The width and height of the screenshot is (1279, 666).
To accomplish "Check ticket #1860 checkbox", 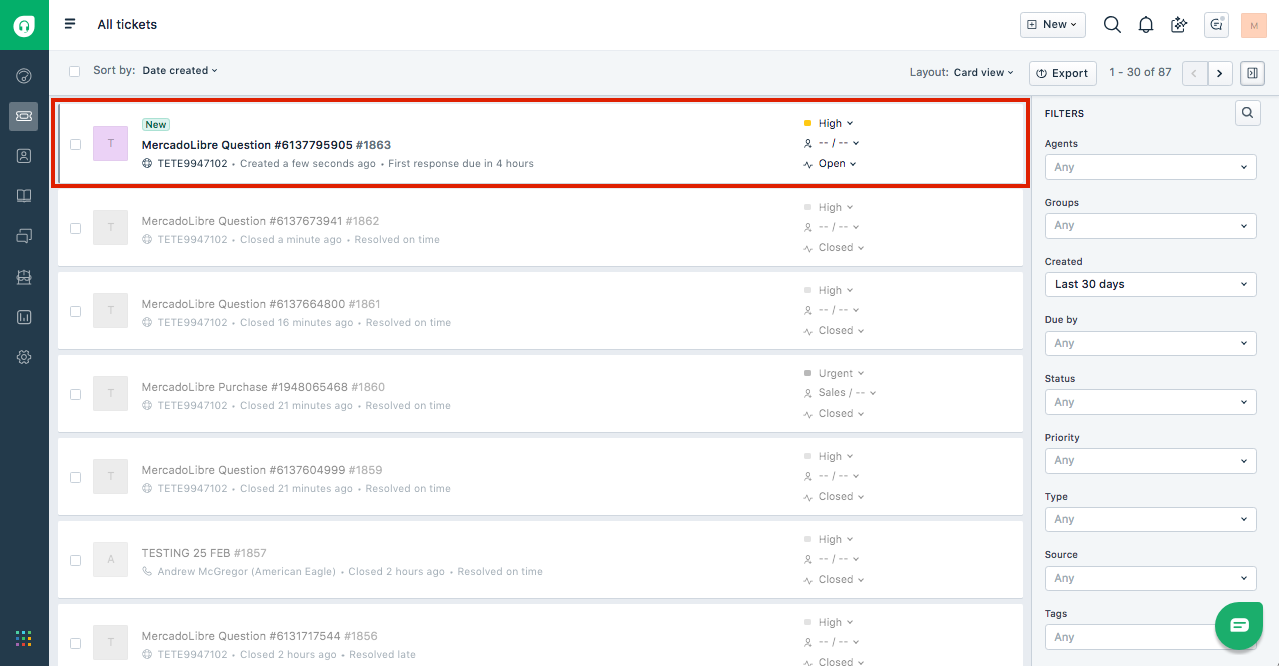I will 75,394.
